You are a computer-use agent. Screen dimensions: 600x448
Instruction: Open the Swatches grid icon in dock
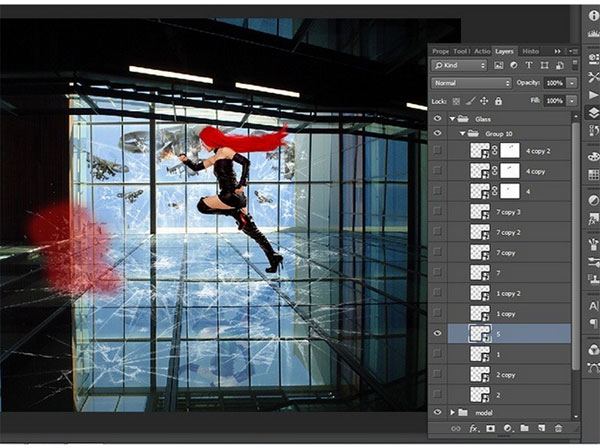(593, 174)
